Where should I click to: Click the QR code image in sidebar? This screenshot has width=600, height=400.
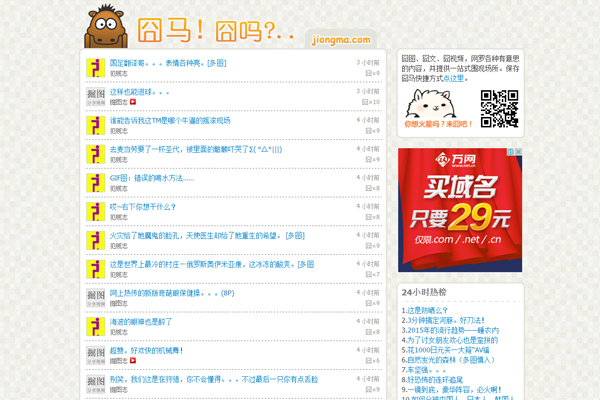click(x=499, y=108)
